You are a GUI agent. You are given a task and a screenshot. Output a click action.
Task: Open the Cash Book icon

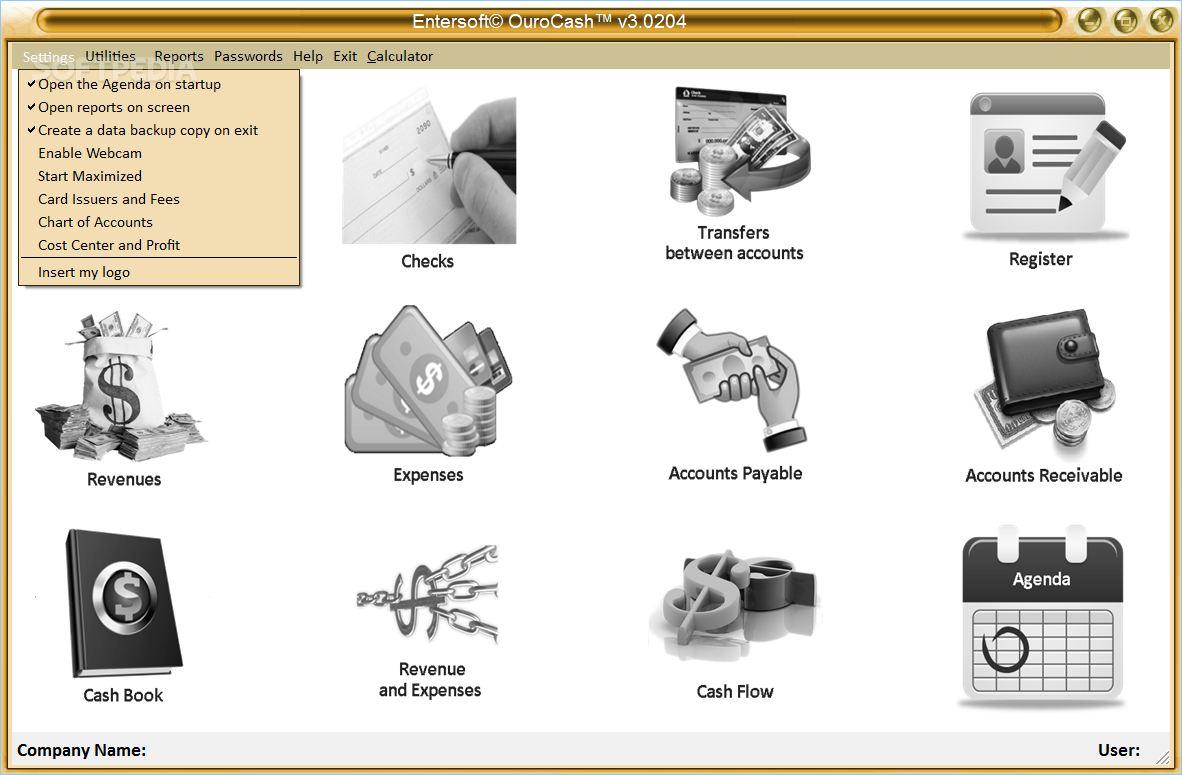(x=124, y=603)
